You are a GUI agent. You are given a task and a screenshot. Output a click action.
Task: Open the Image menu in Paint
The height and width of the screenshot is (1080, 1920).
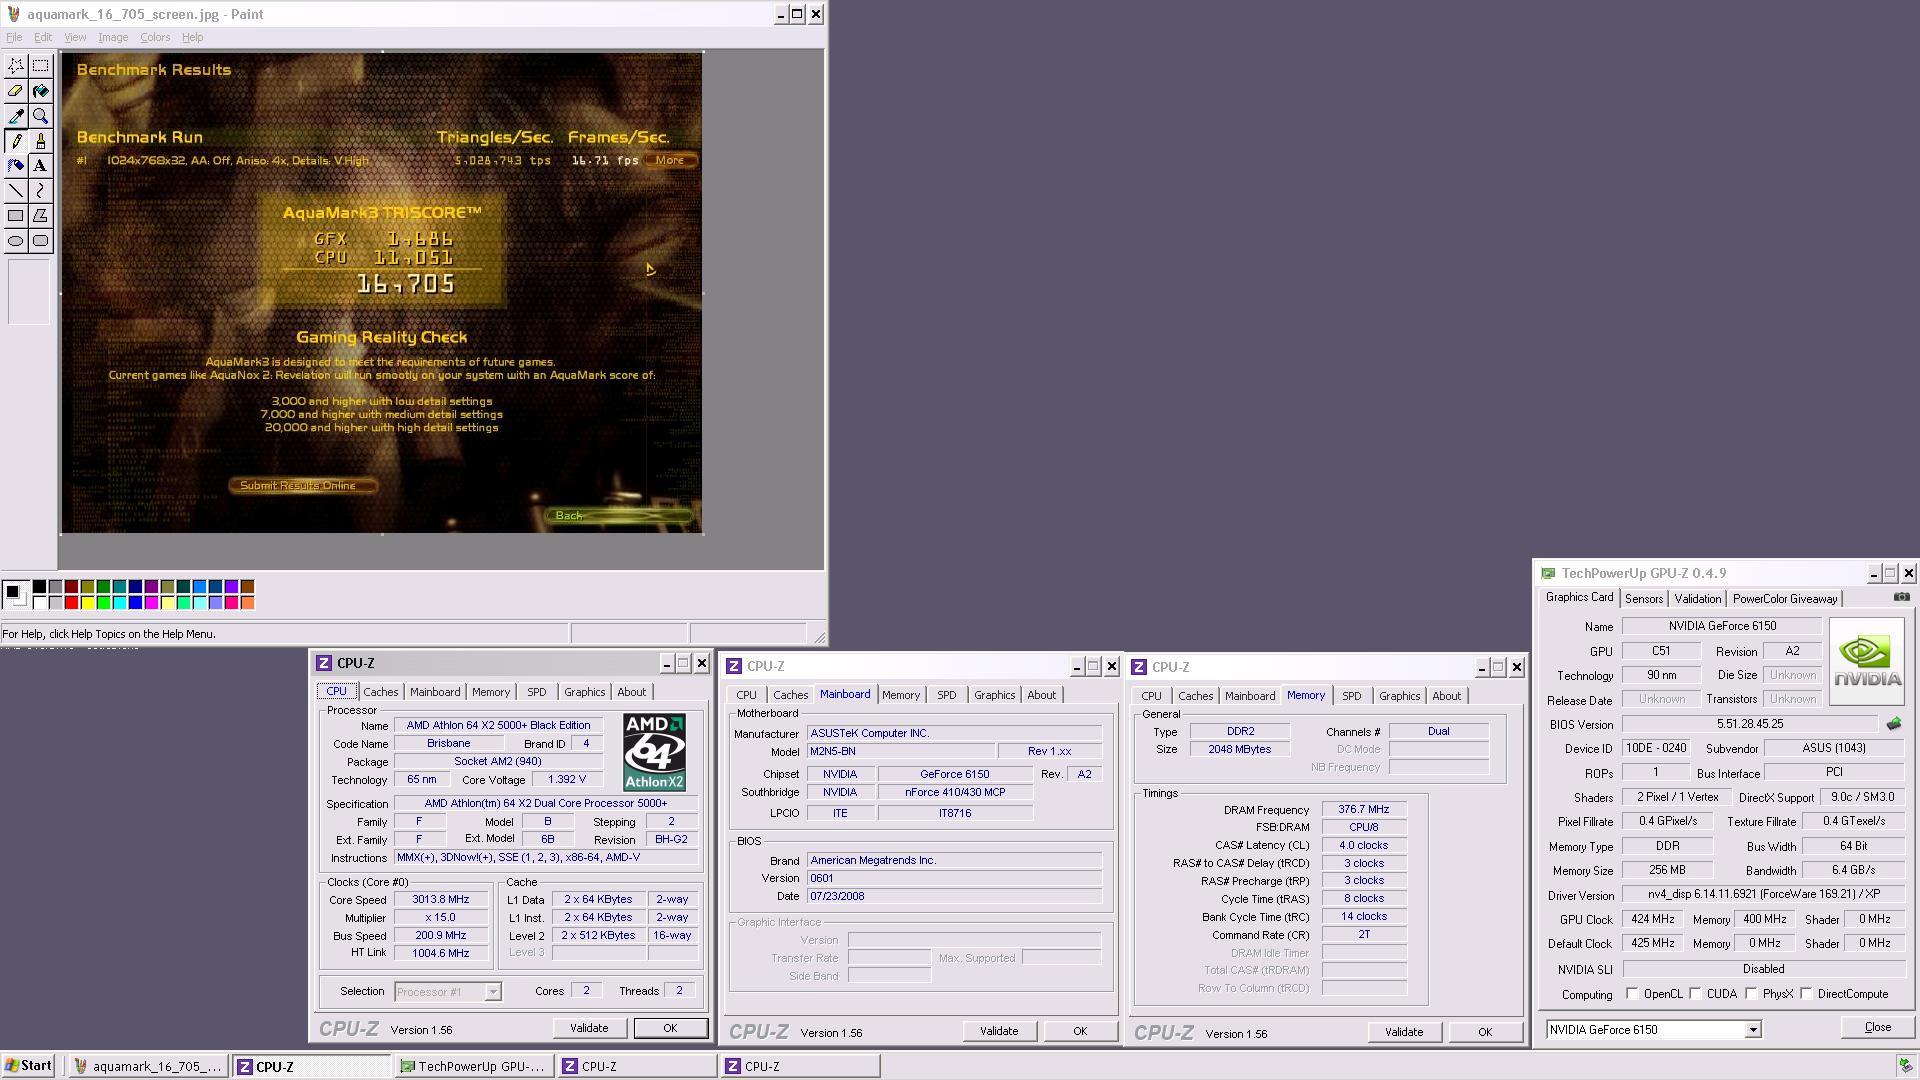[x=113, y=37]
